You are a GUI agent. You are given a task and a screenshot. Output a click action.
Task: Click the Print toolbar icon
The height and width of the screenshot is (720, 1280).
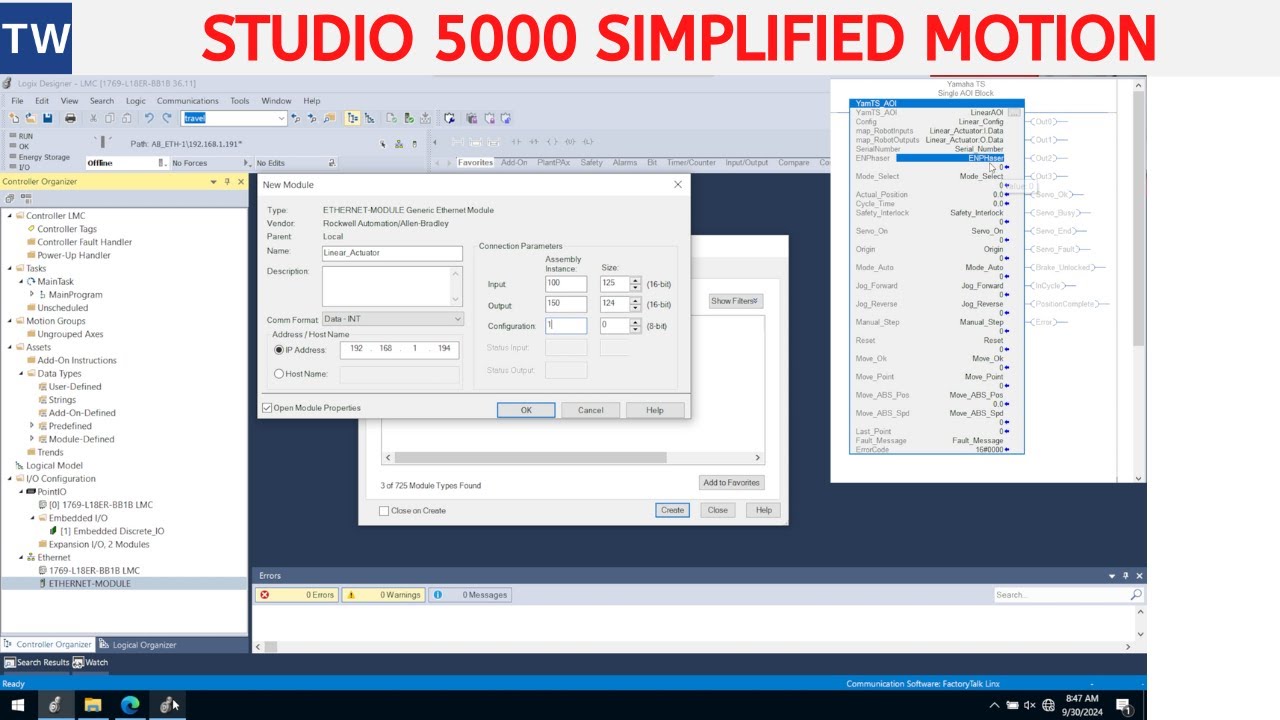70,118
